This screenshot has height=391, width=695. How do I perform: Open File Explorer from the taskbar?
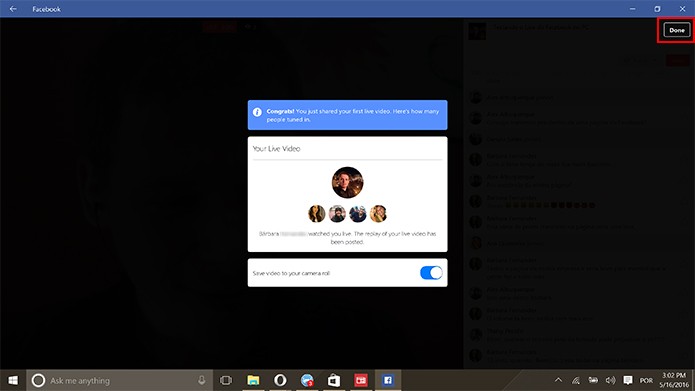coord(253,380)
